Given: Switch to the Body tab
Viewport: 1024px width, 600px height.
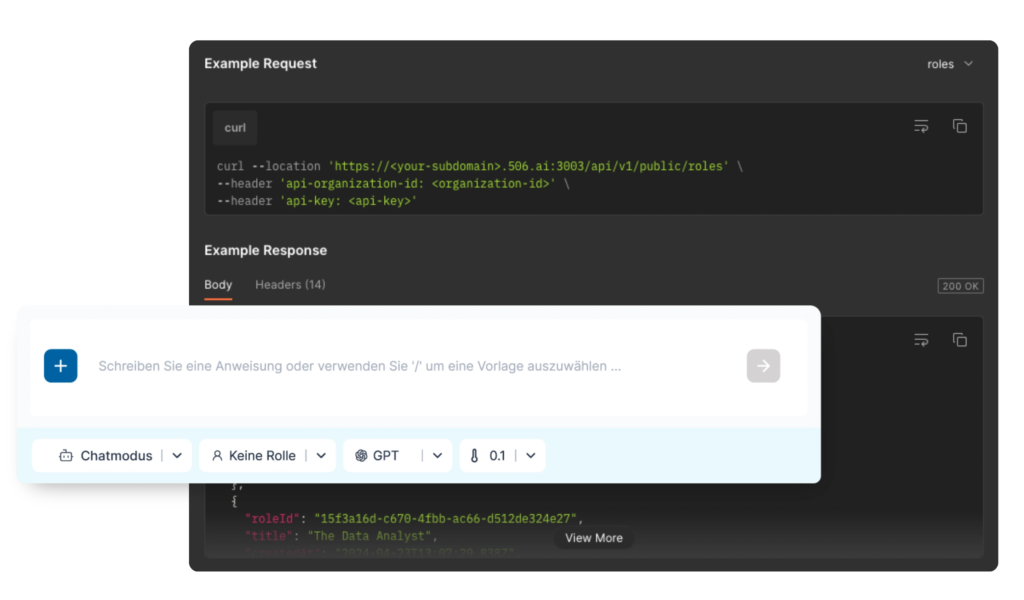Looking at the screenshot, I should [x=218, y=285].
